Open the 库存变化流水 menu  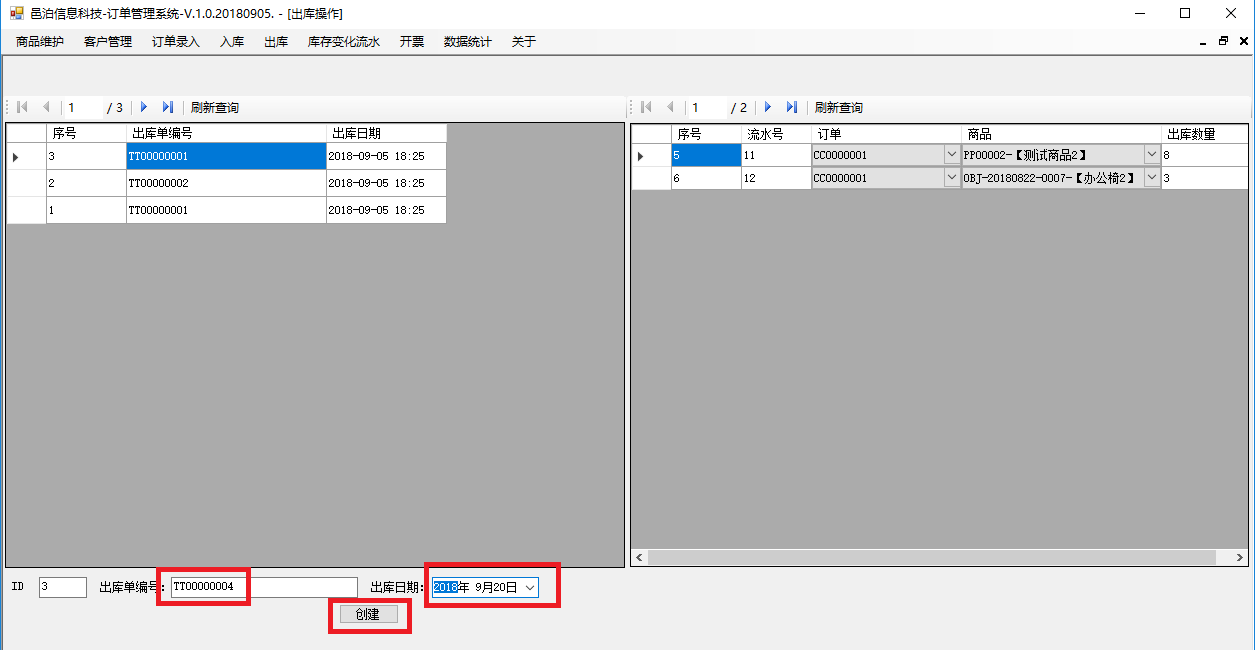point(344,41)
